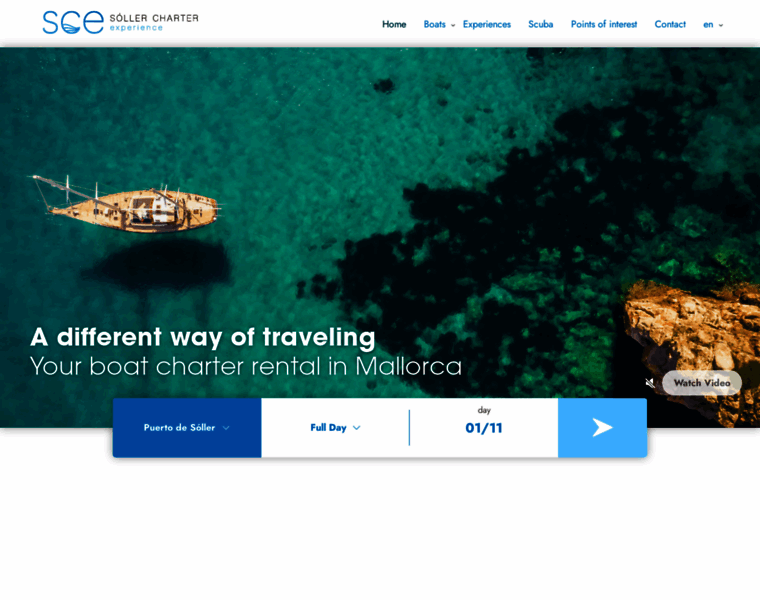Click the Sóller Charter Experience logo
The image size is (760, 600).
coord(121,23)
